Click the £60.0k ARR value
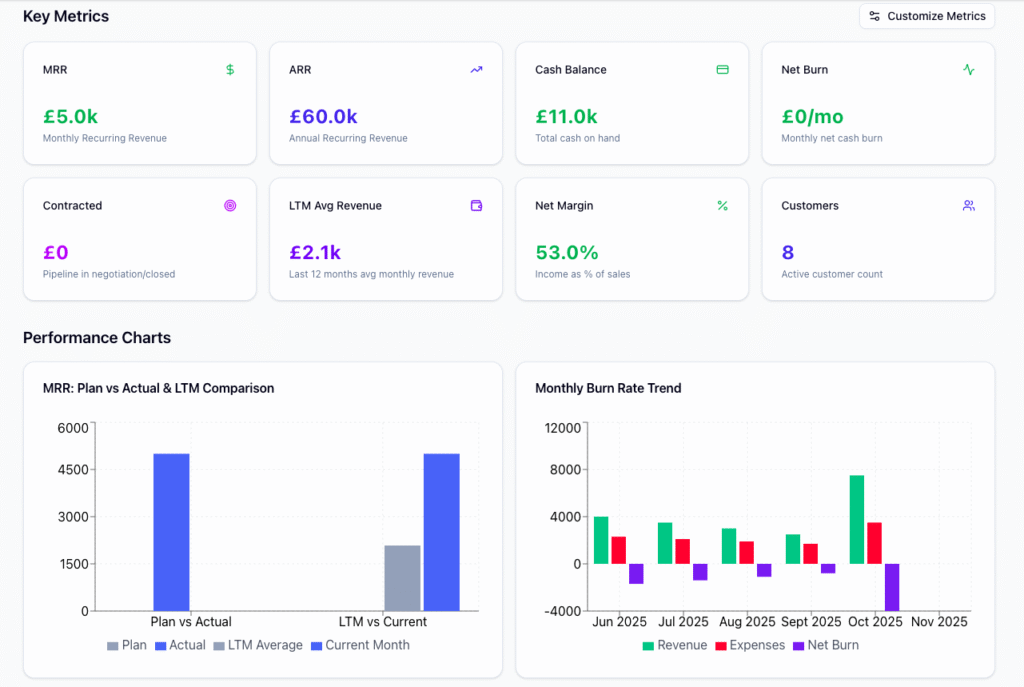The image size is (1024, 687). (x=323, y=117)
